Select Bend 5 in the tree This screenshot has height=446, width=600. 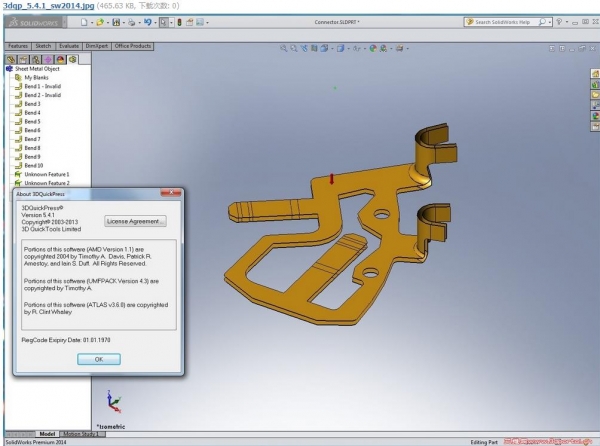coord(32,122)
